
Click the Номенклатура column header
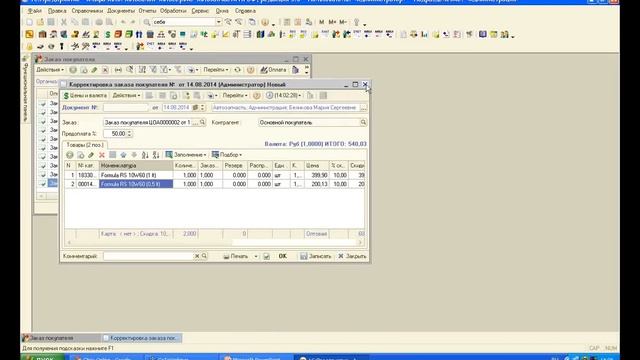tap(136, 166)
